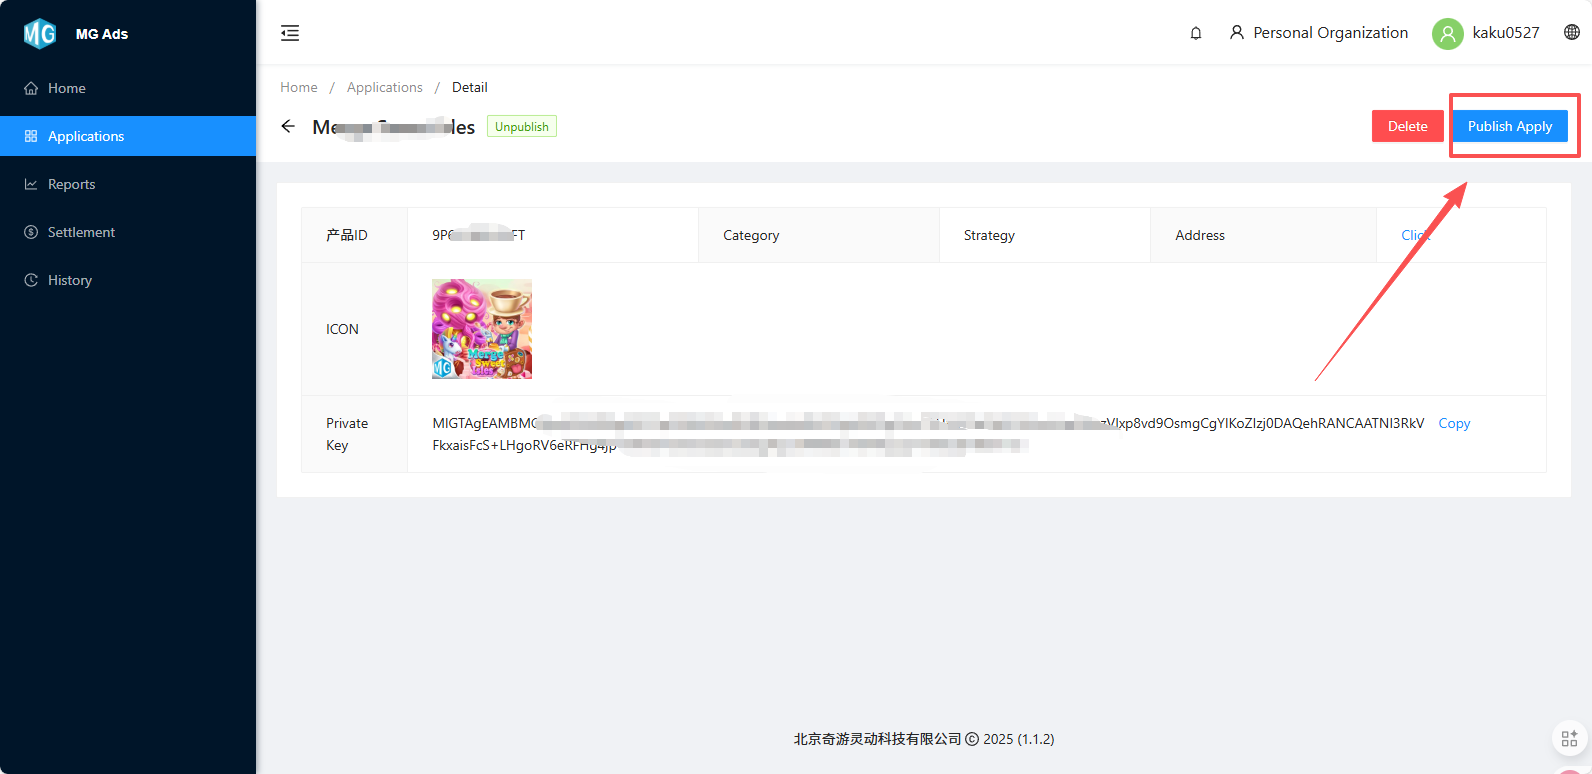Copy the private key
1592x774 pixels.
point(1453,423)
